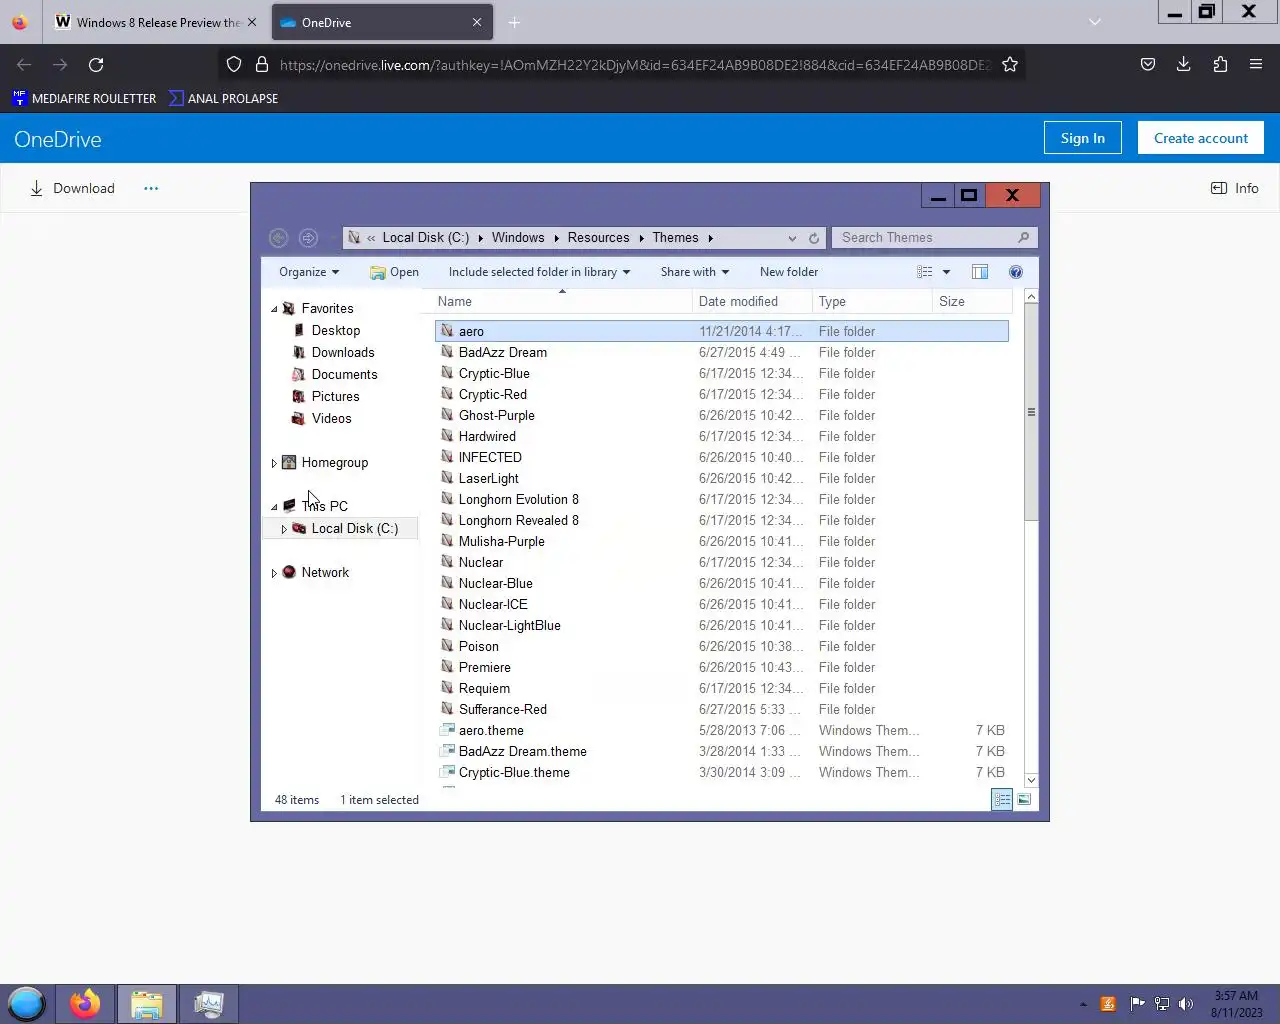Click Open in the Explorer toolbar
This screenshot has height=1024, width=1280.
tap(394, 272)
